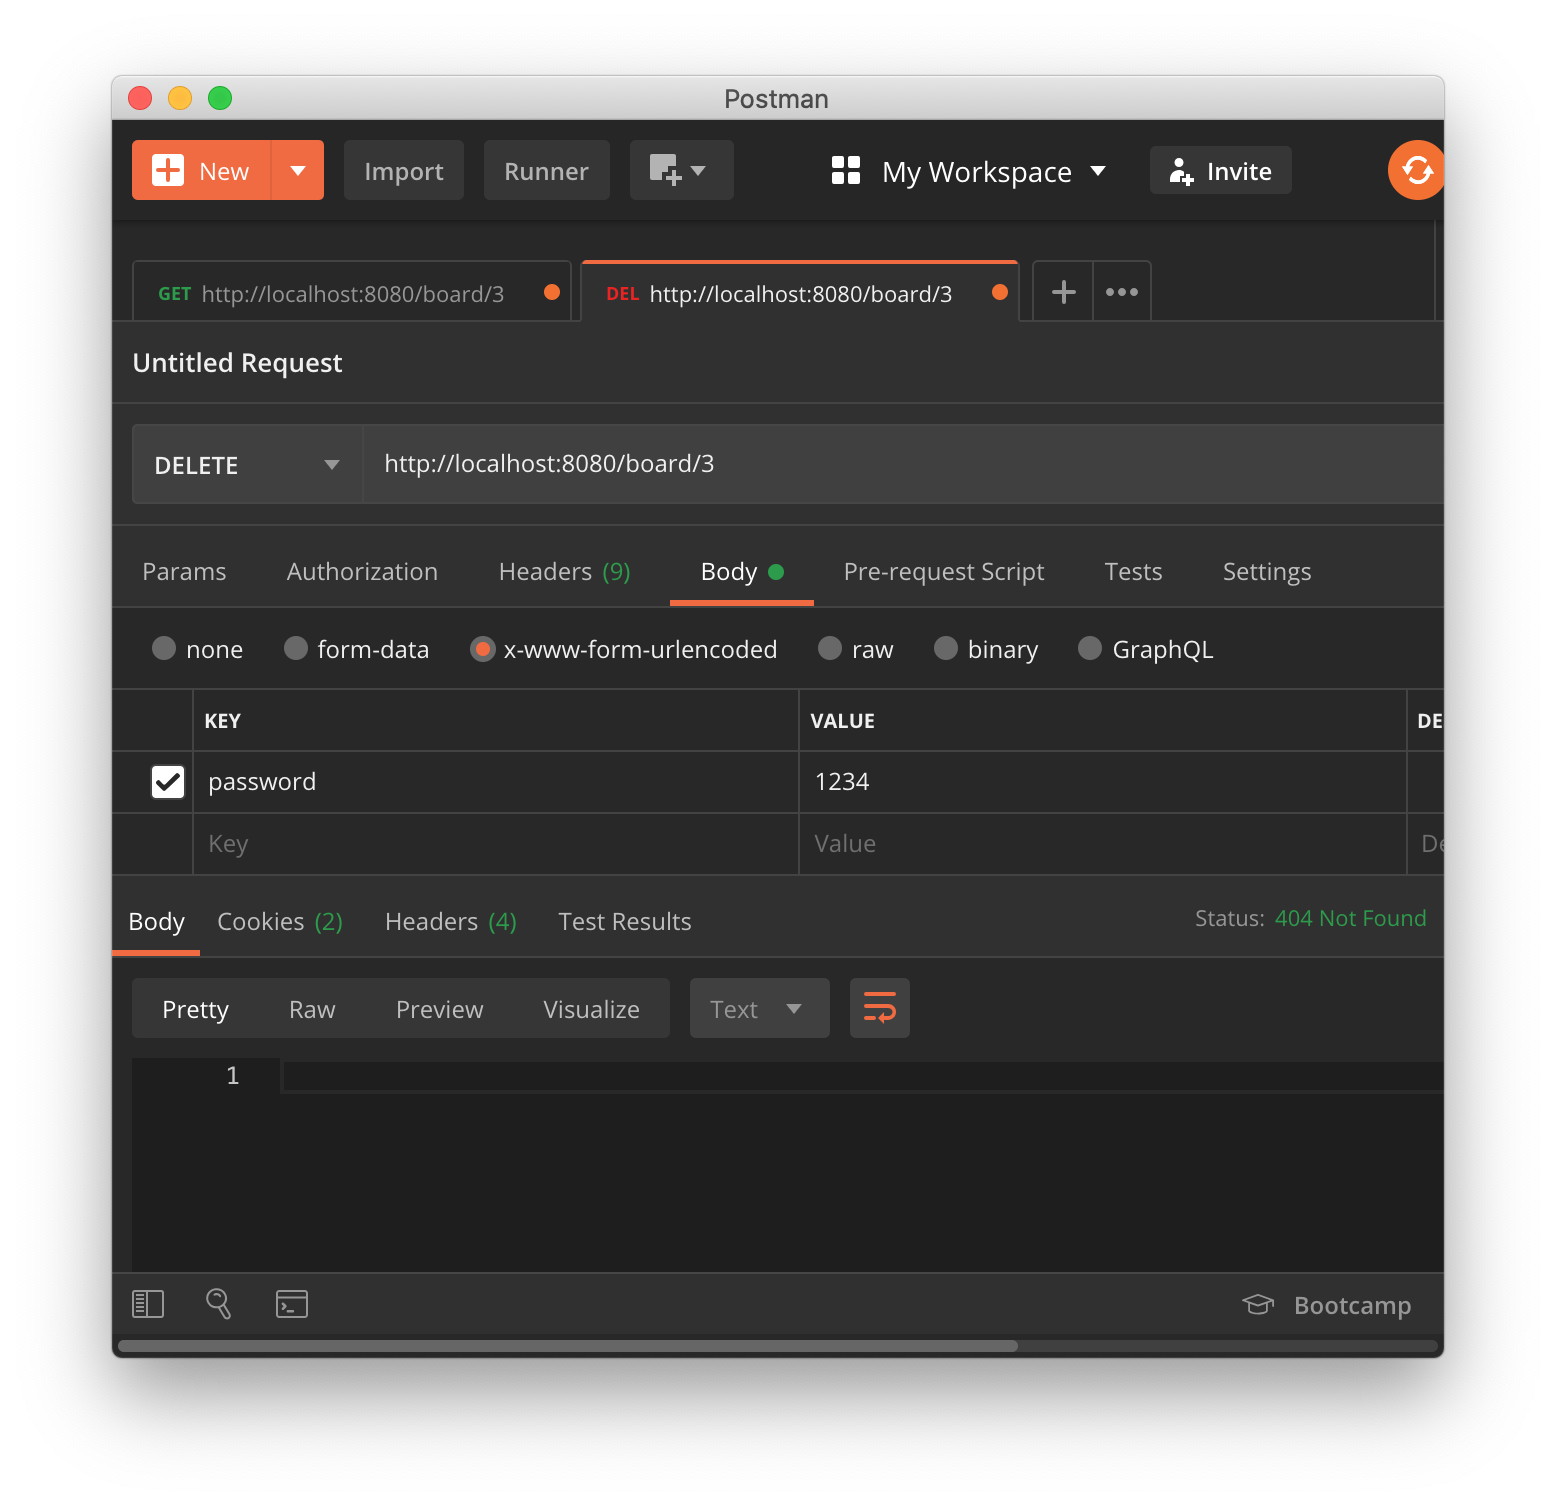This screenshot has height=1506, width=1556.
Task: Click the invite person icon
Action: point(1181,171)
